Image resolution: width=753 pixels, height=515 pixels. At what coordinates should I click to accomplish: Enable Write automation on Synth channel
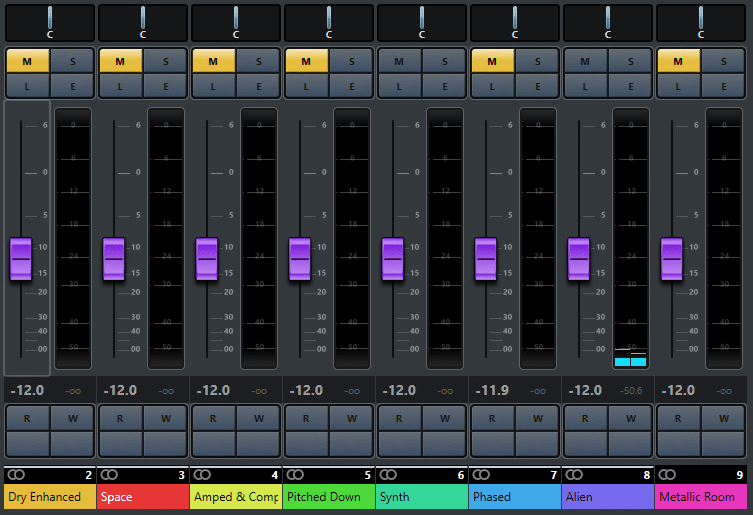click(x=444, y=418)
